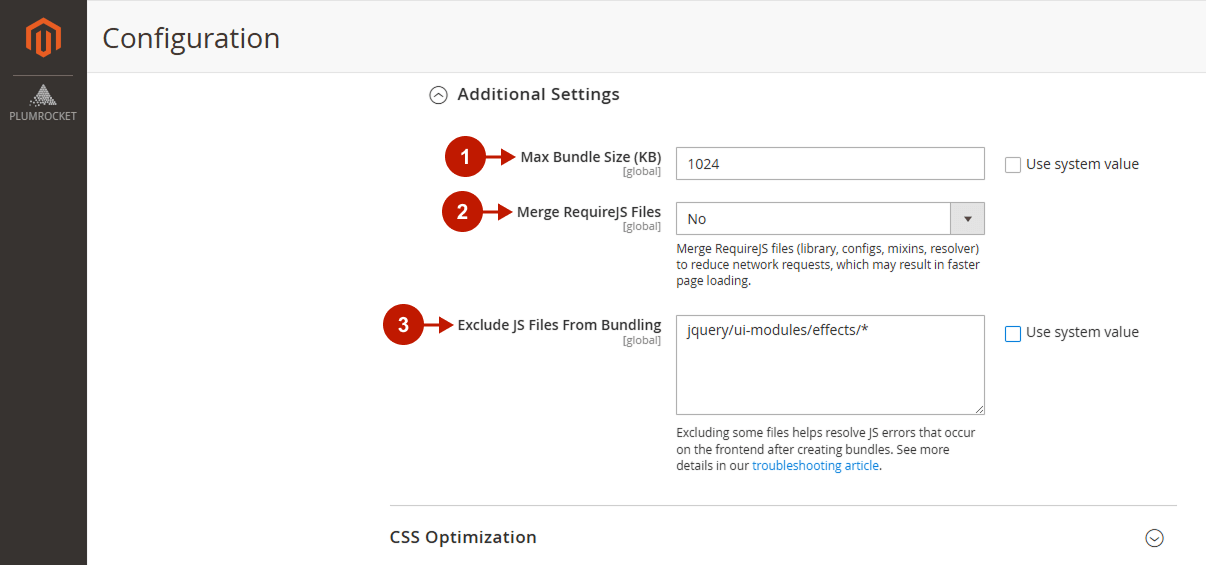
Task: Expand CSS Optimization using the chevron icon
Action: [1154, 538]
